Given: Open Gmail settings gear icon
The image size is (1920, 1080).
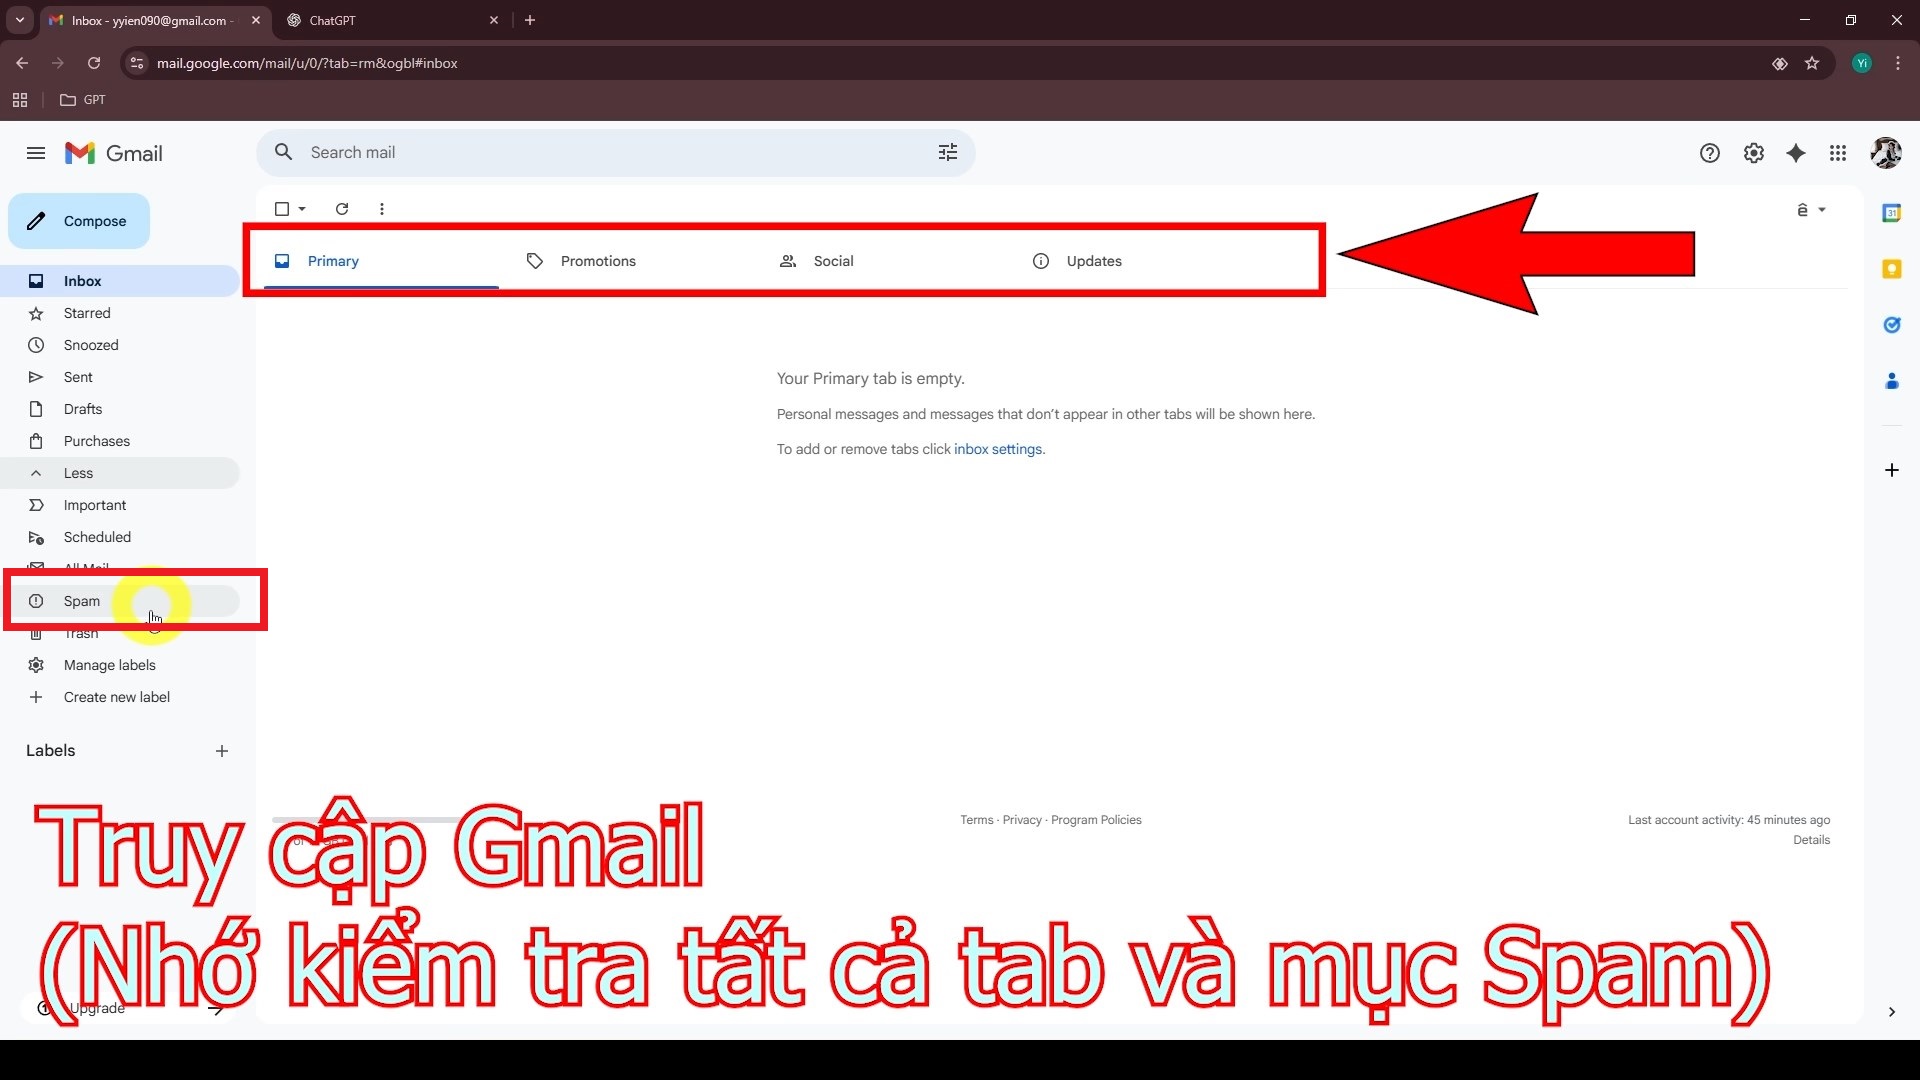Looking at the screenshot, I should point(1753,153).
